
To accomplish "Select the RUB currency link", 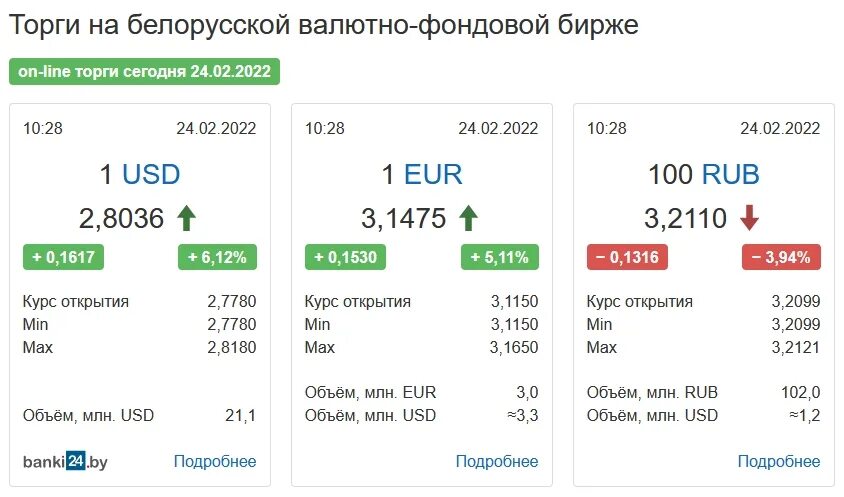I will 731,174.
